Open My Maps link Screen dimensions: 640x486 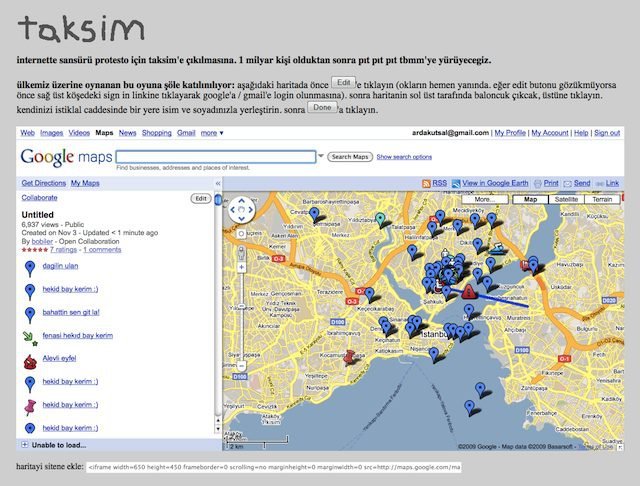[x=85, y=183]
